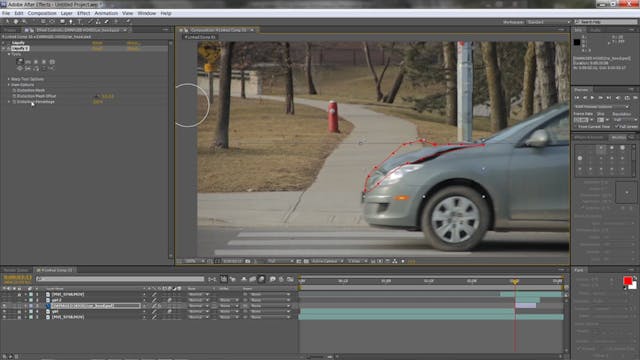The width and height of the screenshot is (640, 360).
Task: Select the Hand tool
Action: 16,22
